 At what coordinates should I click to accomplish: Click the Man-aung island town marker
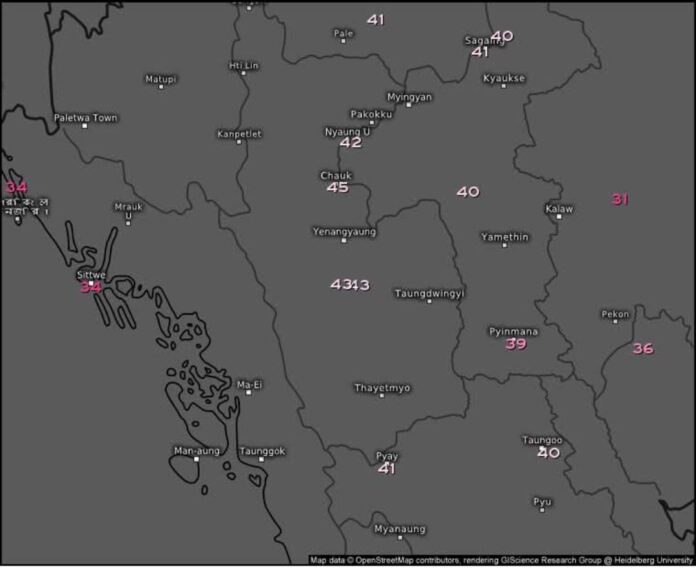tap(197, 461)
